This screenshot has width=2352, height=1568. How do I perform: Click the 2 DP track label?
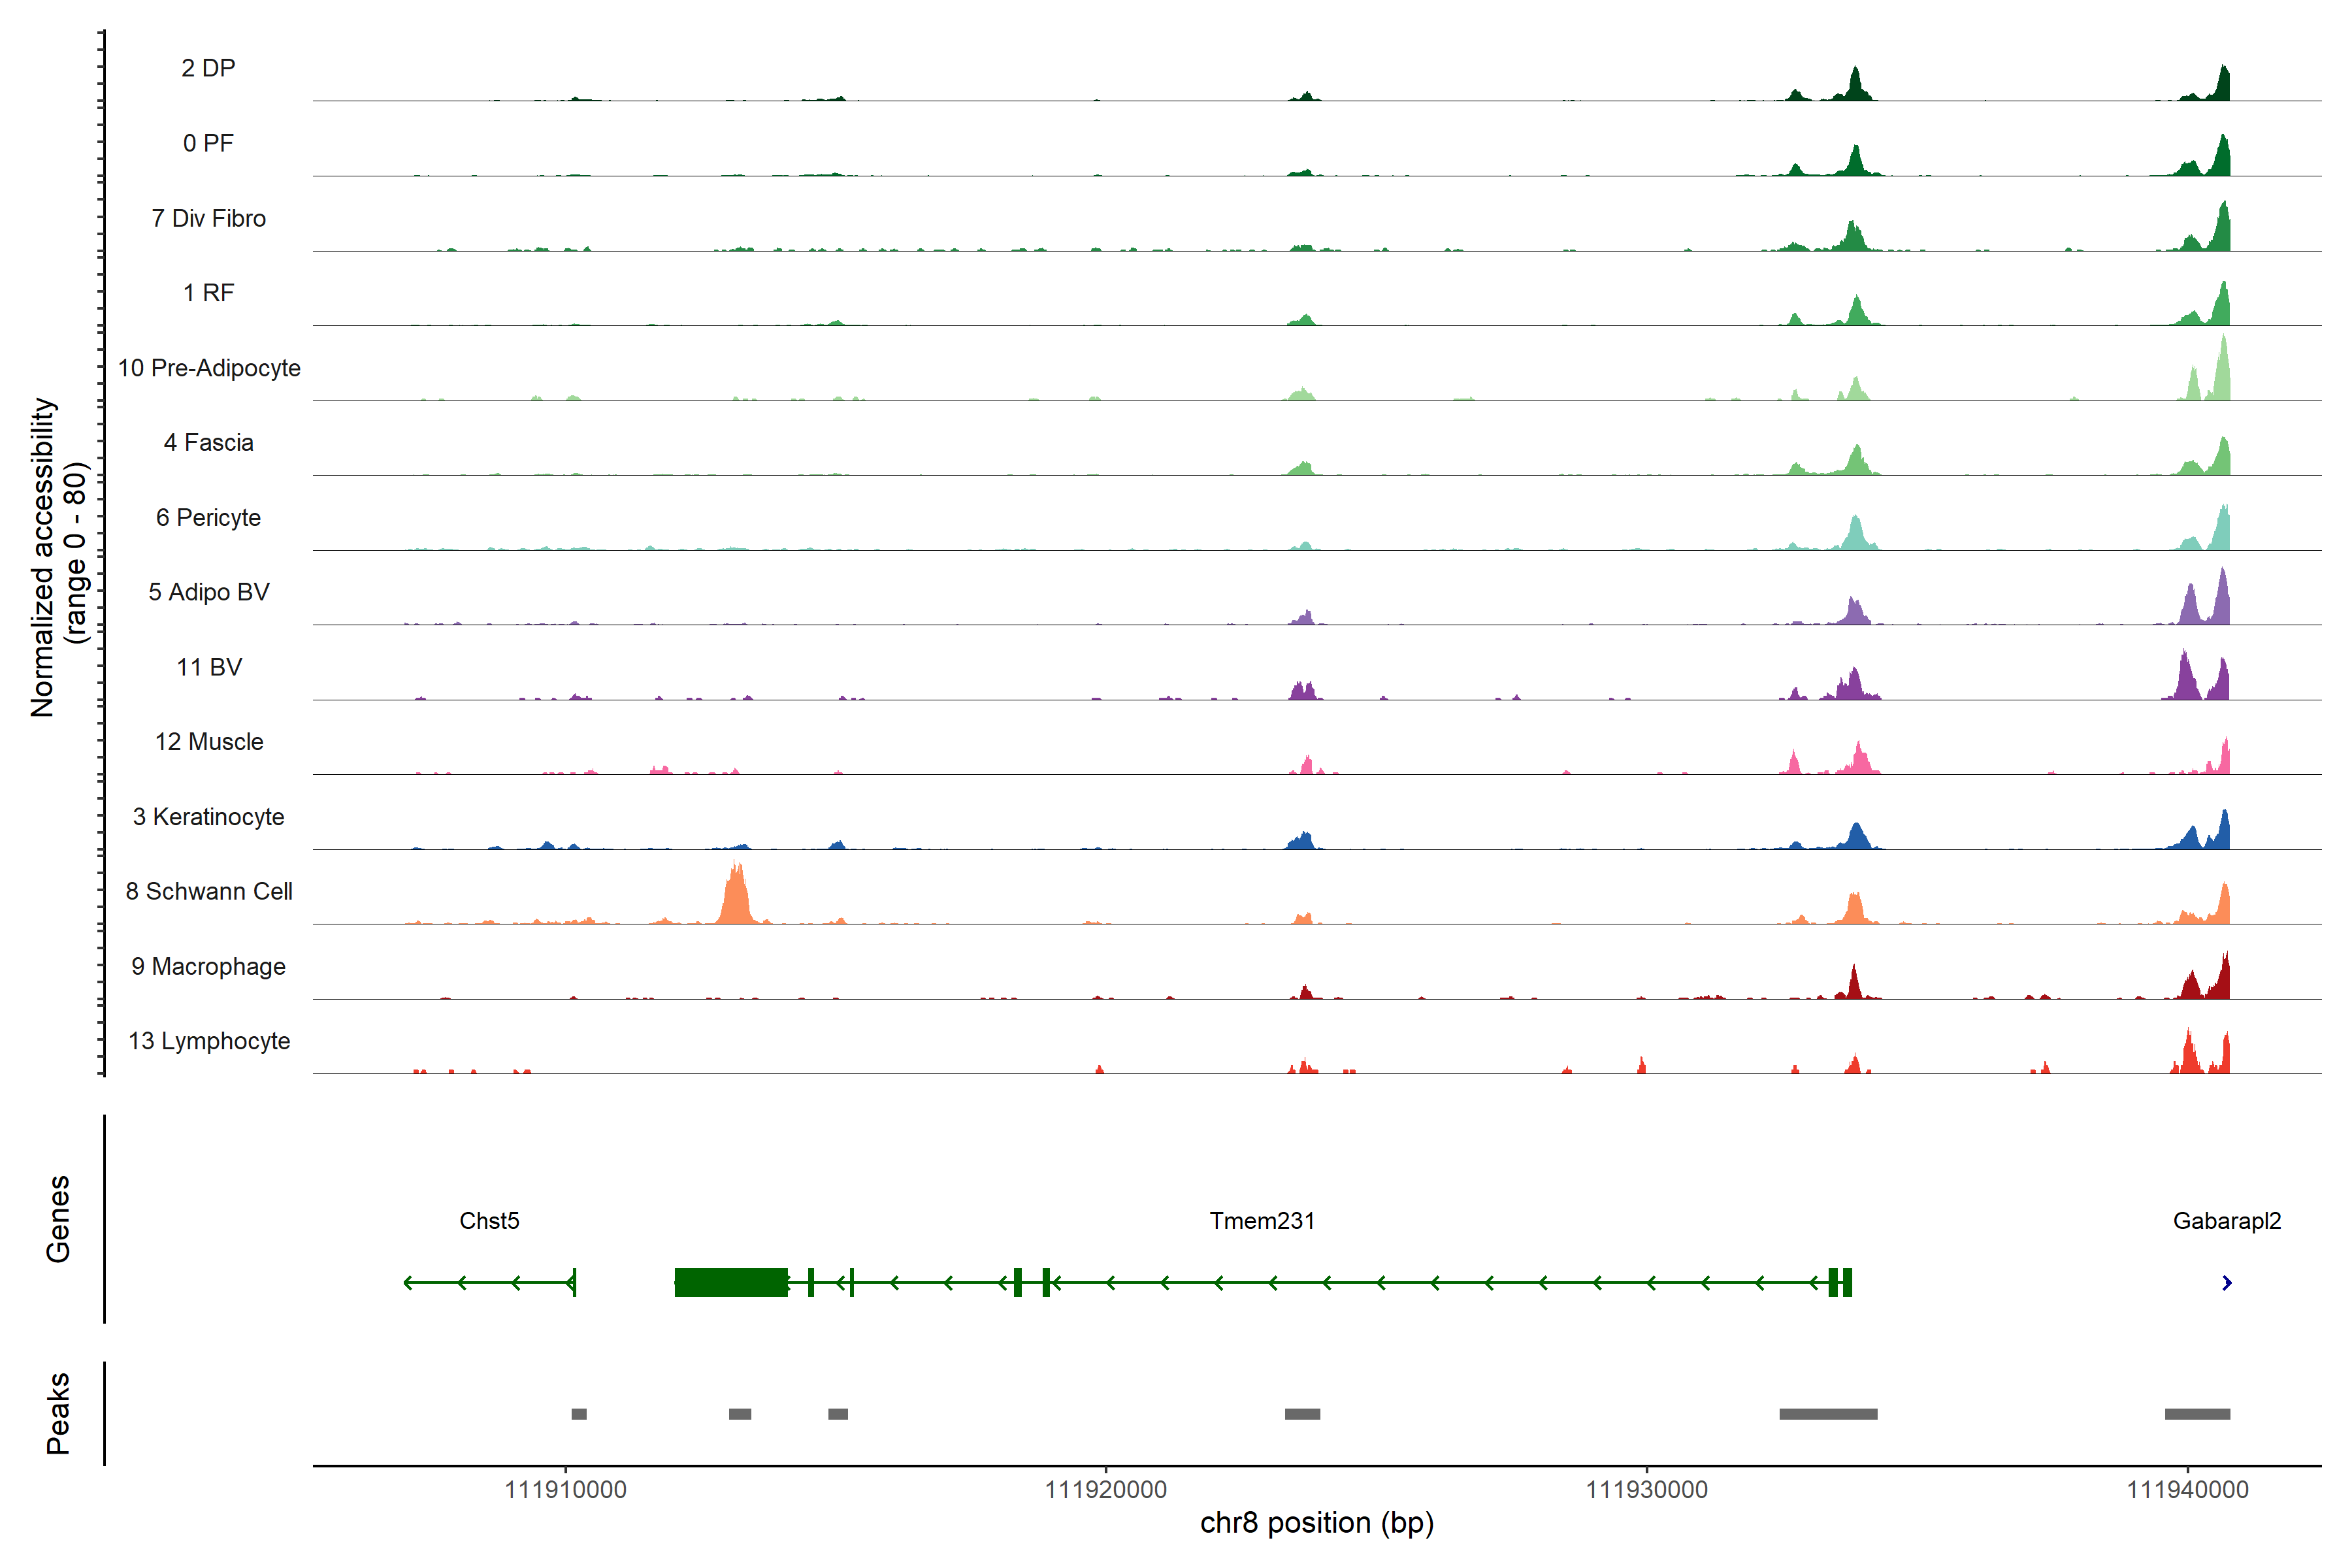[x=208, y=68]
